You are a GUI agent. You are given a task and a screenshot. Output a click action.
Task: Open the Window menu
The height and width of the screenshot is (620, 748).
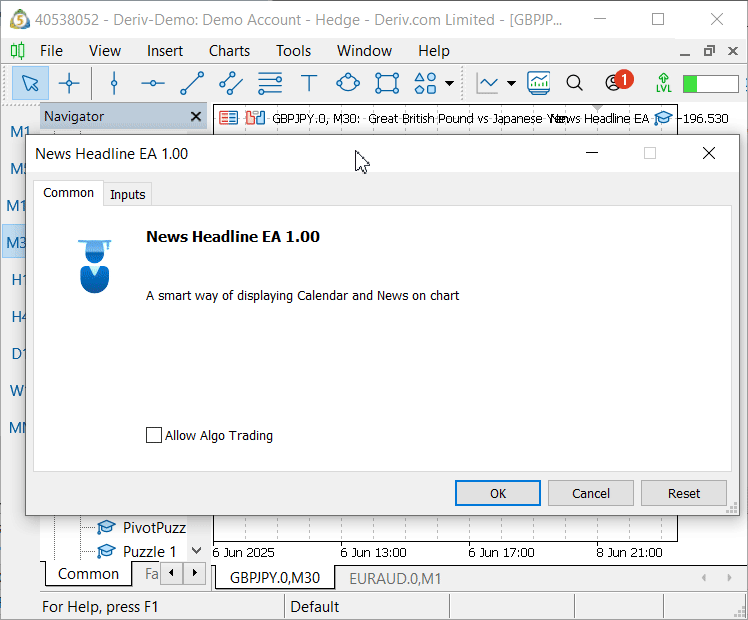click(364, 51)
